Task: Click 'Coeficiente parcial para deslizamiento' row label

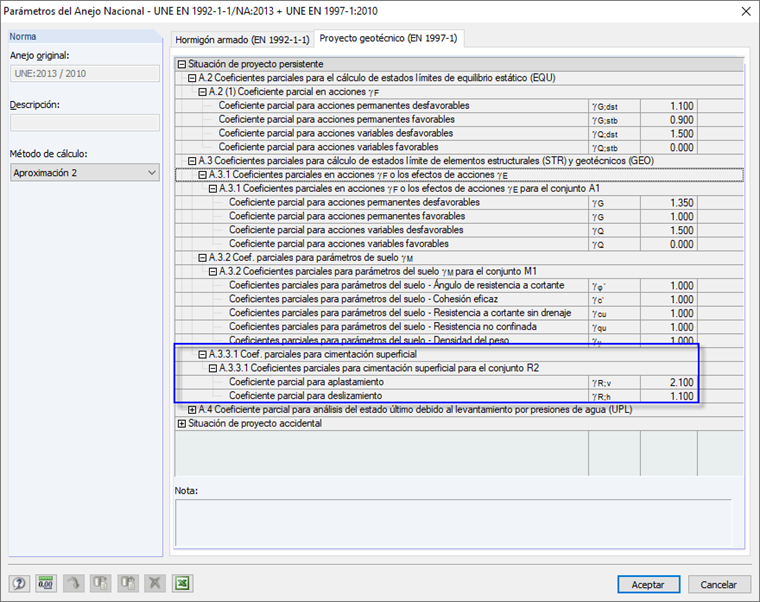Action: 305,396
